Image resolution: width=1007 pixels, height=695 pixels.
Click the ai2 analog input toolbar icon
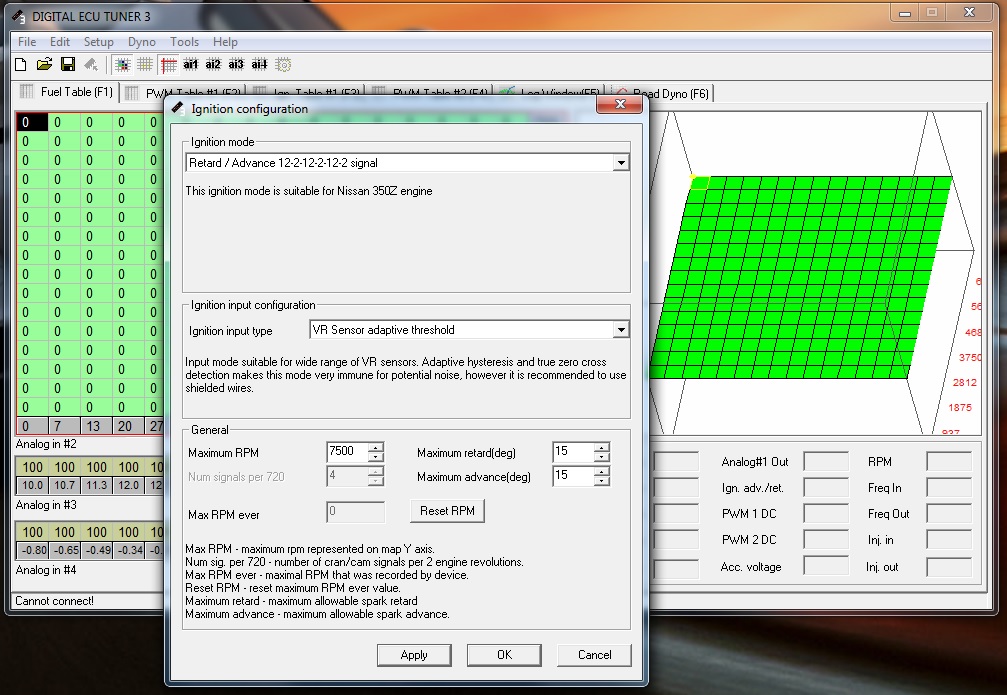213,65
